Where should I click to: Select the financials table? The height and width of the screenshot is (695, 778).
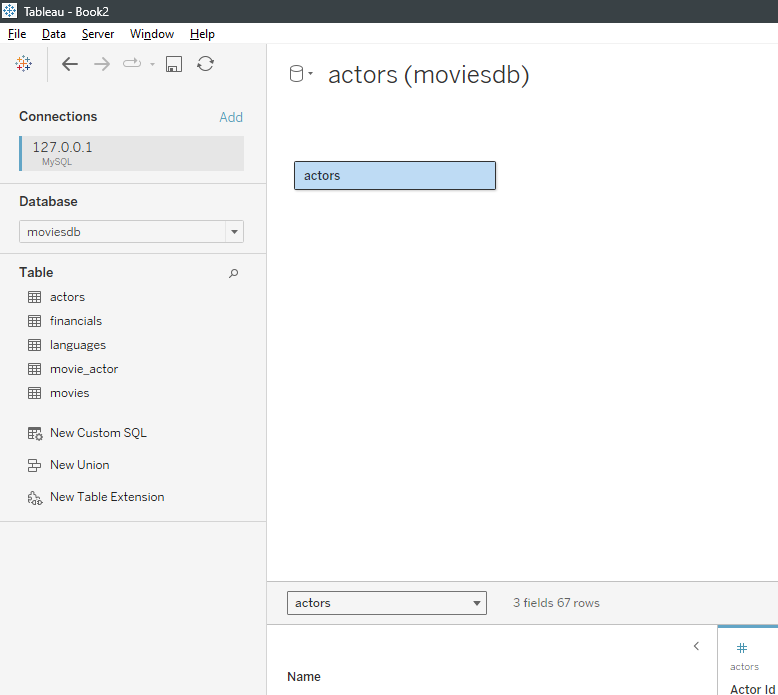(75, 321)
